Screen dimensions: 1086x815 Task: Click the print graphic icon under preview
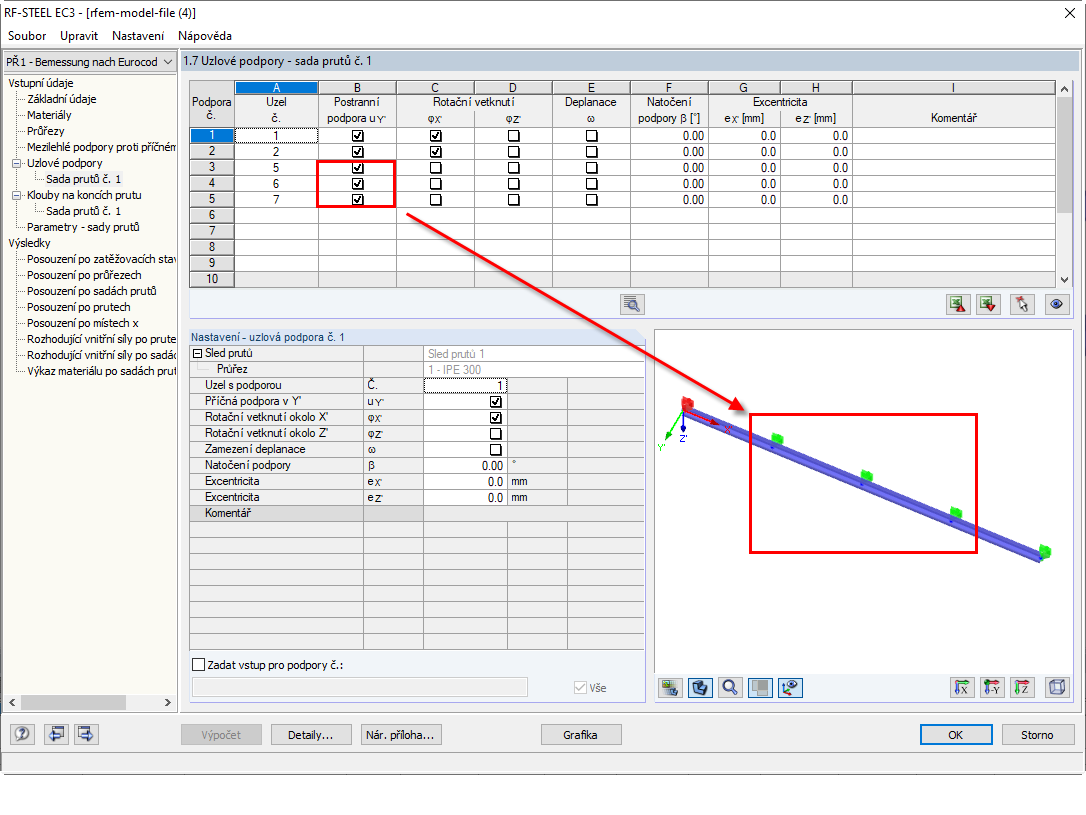pyautogui.click(x=670, y=688)
